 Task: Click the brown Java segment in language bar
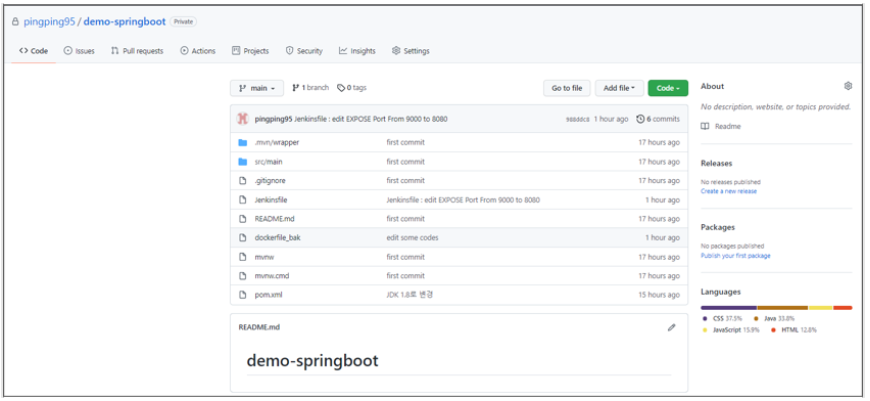(783, 307)
